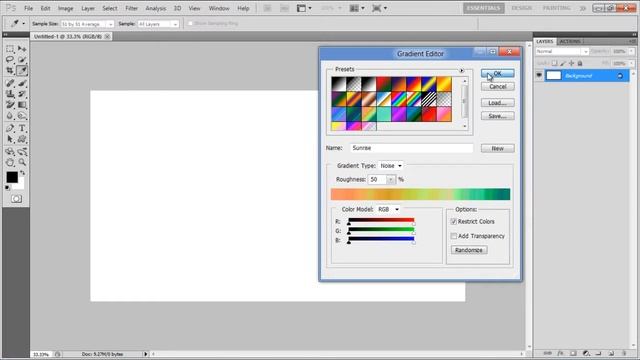This screenshot has height=360, width=640.
Task: Click the red R channel slider
Action: (381, 220)
